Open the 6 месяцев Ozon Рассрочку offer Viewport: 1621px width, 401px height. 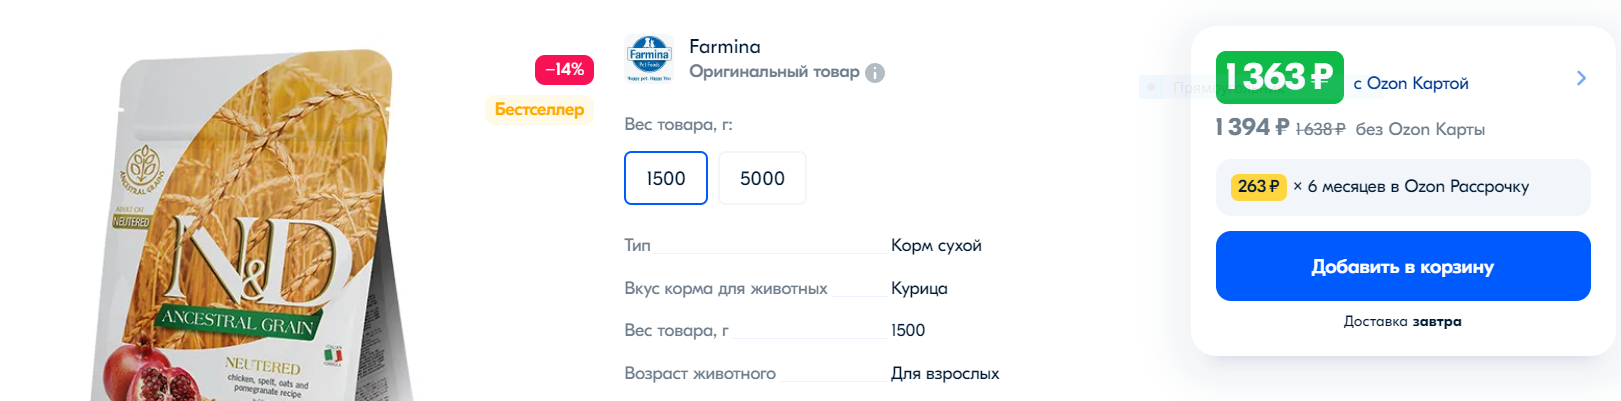(x=1417, y=187)
